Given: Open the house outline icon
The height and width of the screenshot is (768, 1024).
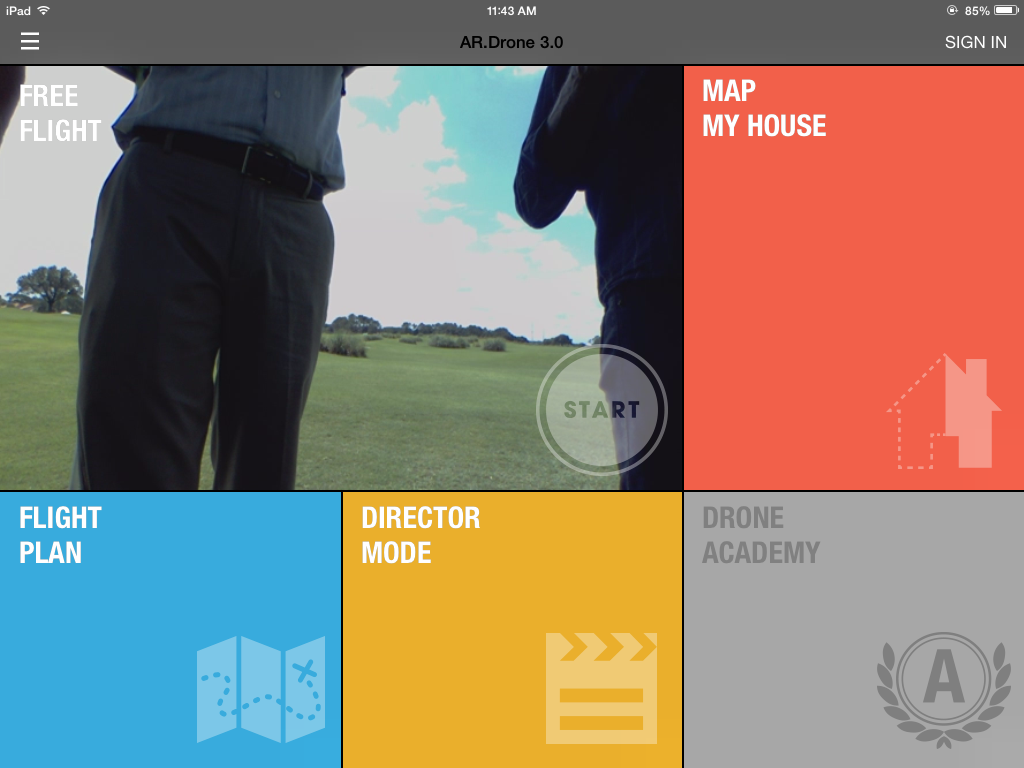Looking at the screenshot, I should pyautogui.click(x=943, y=411).
